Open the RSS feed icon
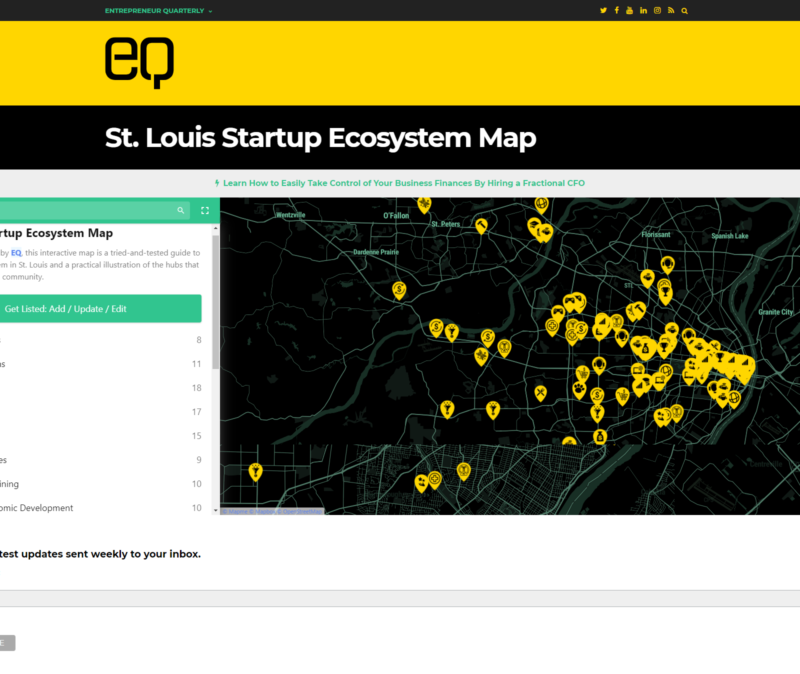800x674 pixels. (671, 11)
